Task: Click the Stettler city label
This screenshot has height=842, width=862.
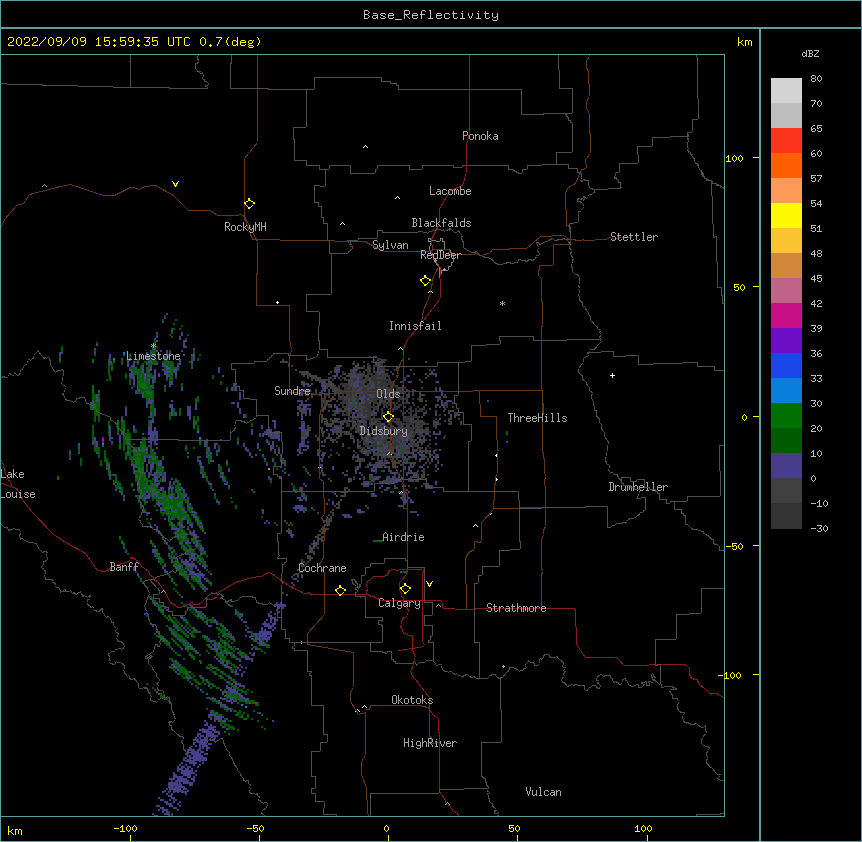Action: [x=634, y=237]
